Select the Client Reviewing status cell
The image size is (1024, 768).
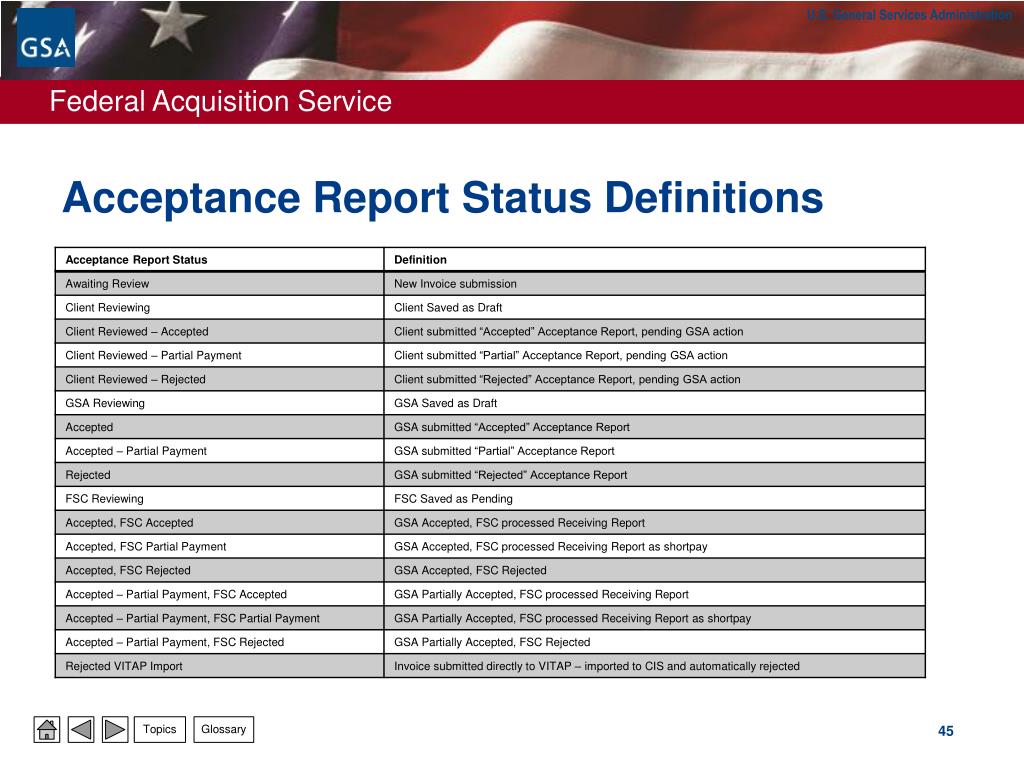click(219, 308)
